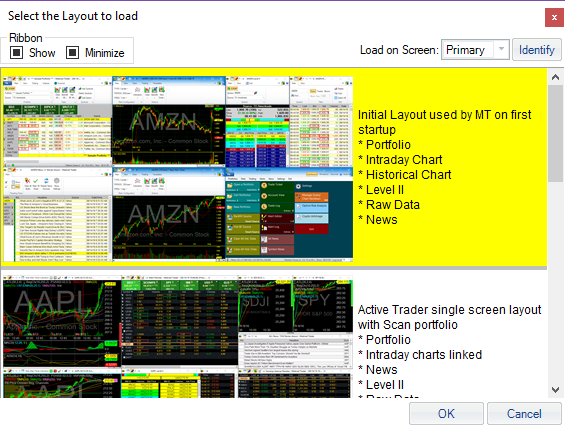Toggle the Ribbon Show checkbox
Image resolution: width=565 pixels, height=427 pixels.
tap(17, 53)
